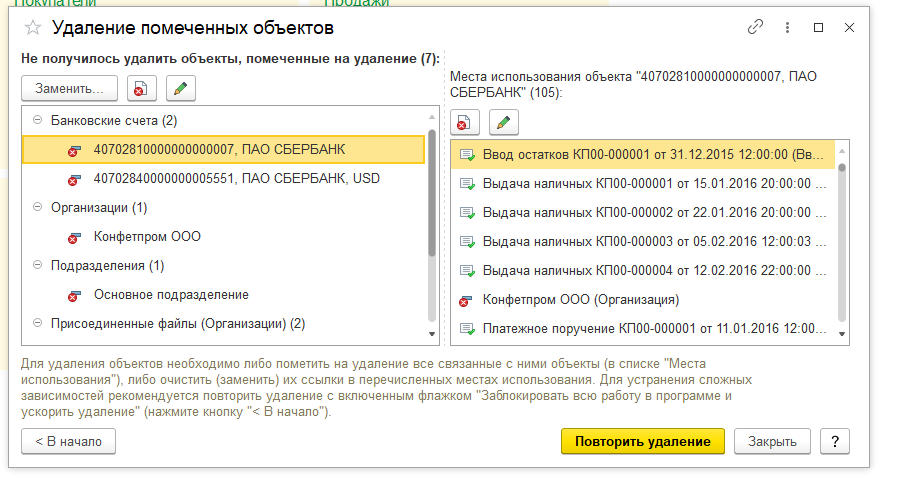Open the three-dot more menu
899x484 pixels.
click(x=787, y=28)
